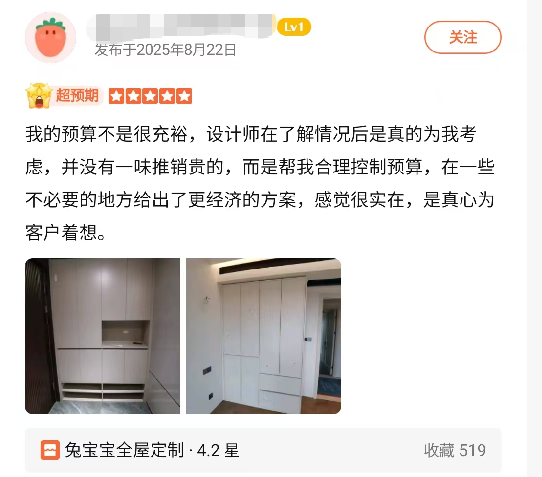Click the surprised star emoji icon
The height and width of the screenshot is (477, 542).
39,96
